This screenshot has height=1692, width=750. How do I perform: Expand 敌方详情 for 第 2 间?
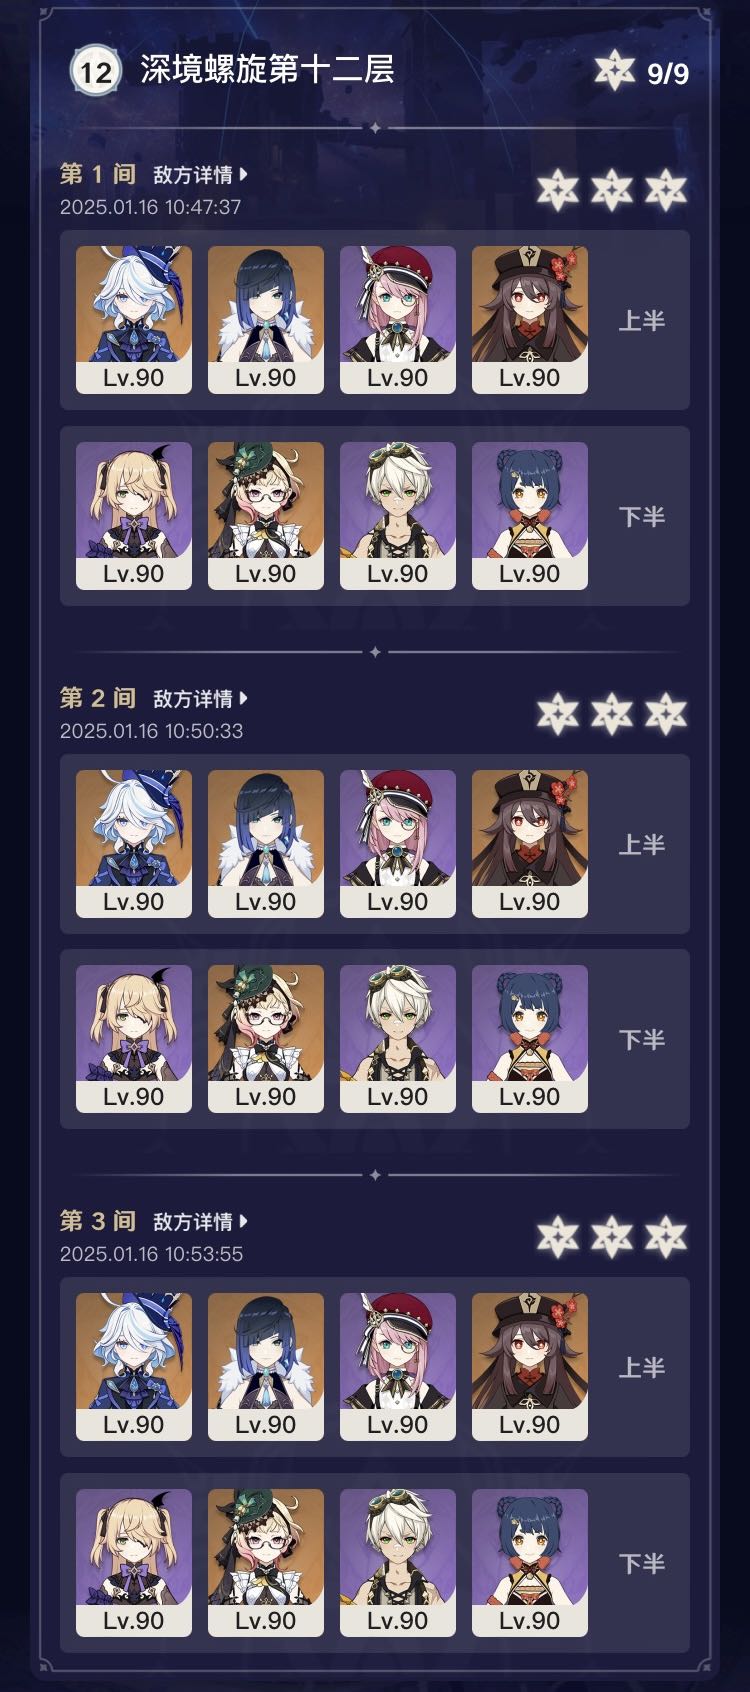click(200, 699)
